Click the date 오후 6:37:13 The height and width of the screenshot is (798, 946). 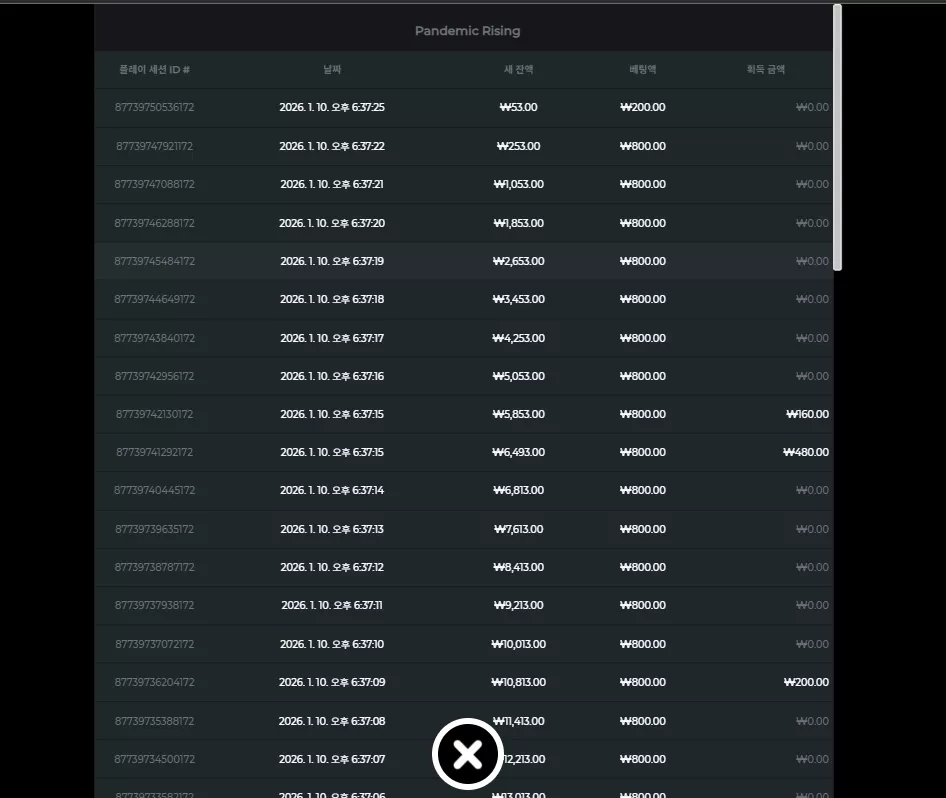pos(332,529)
